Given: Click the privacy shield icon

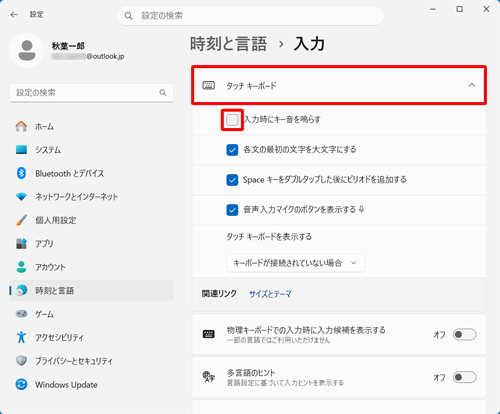Looking at the screenshot, I should pyautogui.click(x=21, y=361).
